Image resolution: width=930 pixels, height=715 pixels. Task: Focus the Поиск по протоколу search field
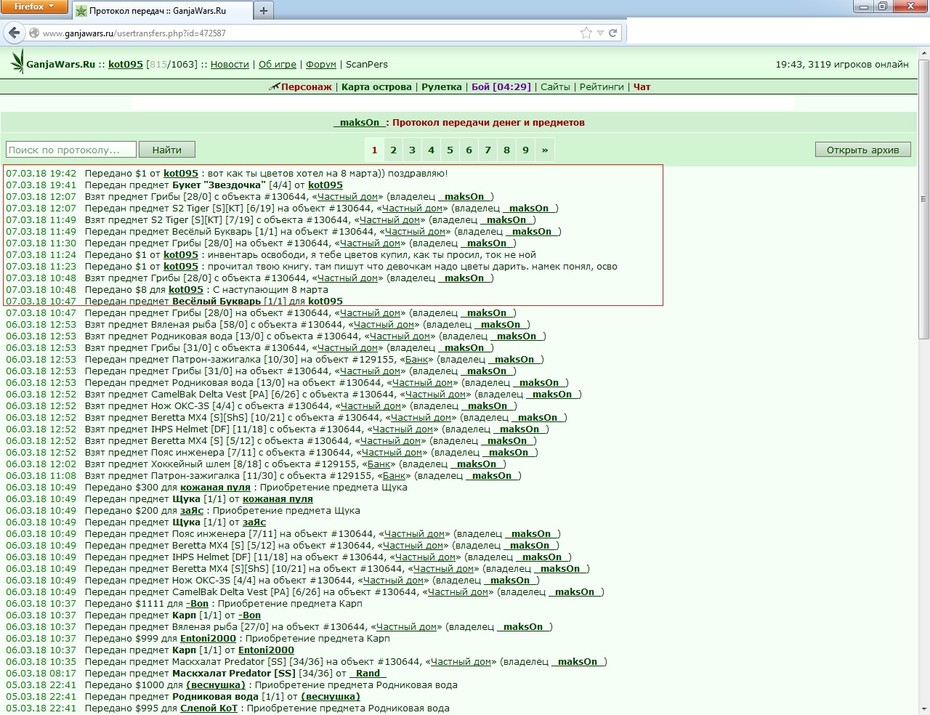tap(71, 149)
